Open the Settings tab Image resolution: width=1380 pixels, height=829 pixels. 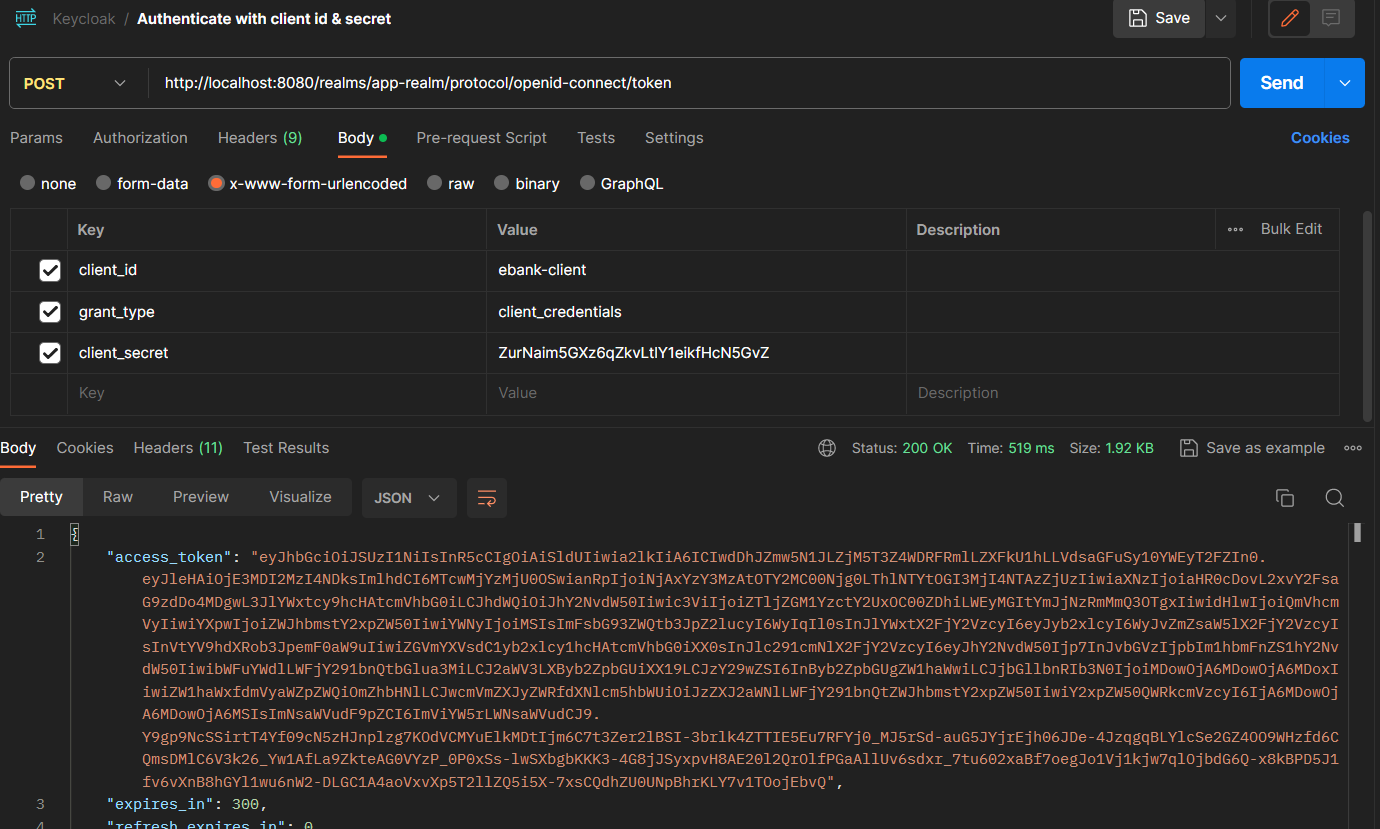tap(674, 138)
